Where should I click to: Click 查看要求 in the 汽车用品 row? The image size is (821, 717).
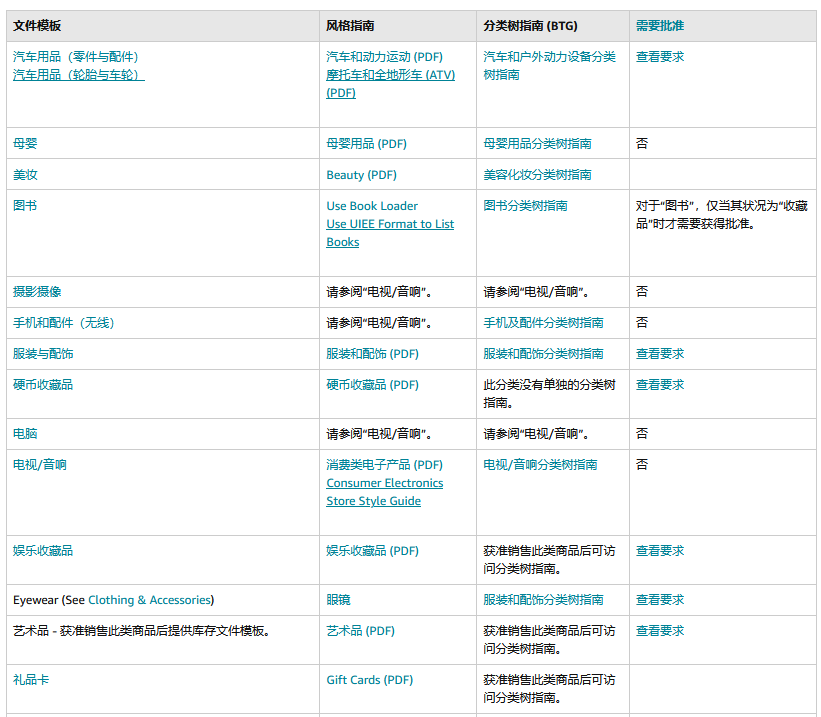[x=660, y=57]
